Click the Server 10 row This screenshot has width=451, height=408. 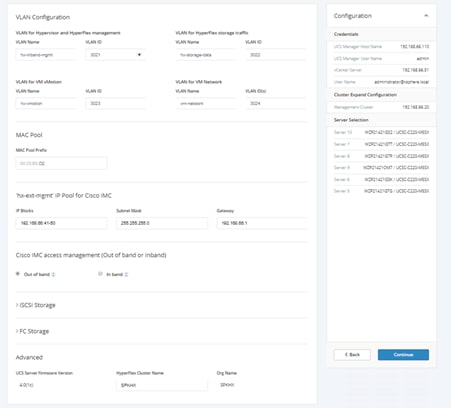(381, 132)
